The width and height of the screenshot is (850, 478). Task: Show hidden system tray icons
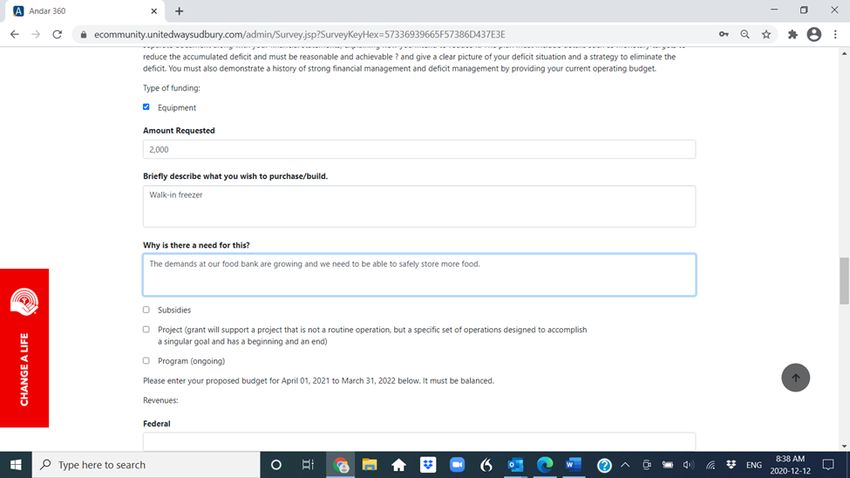[625, 464]
